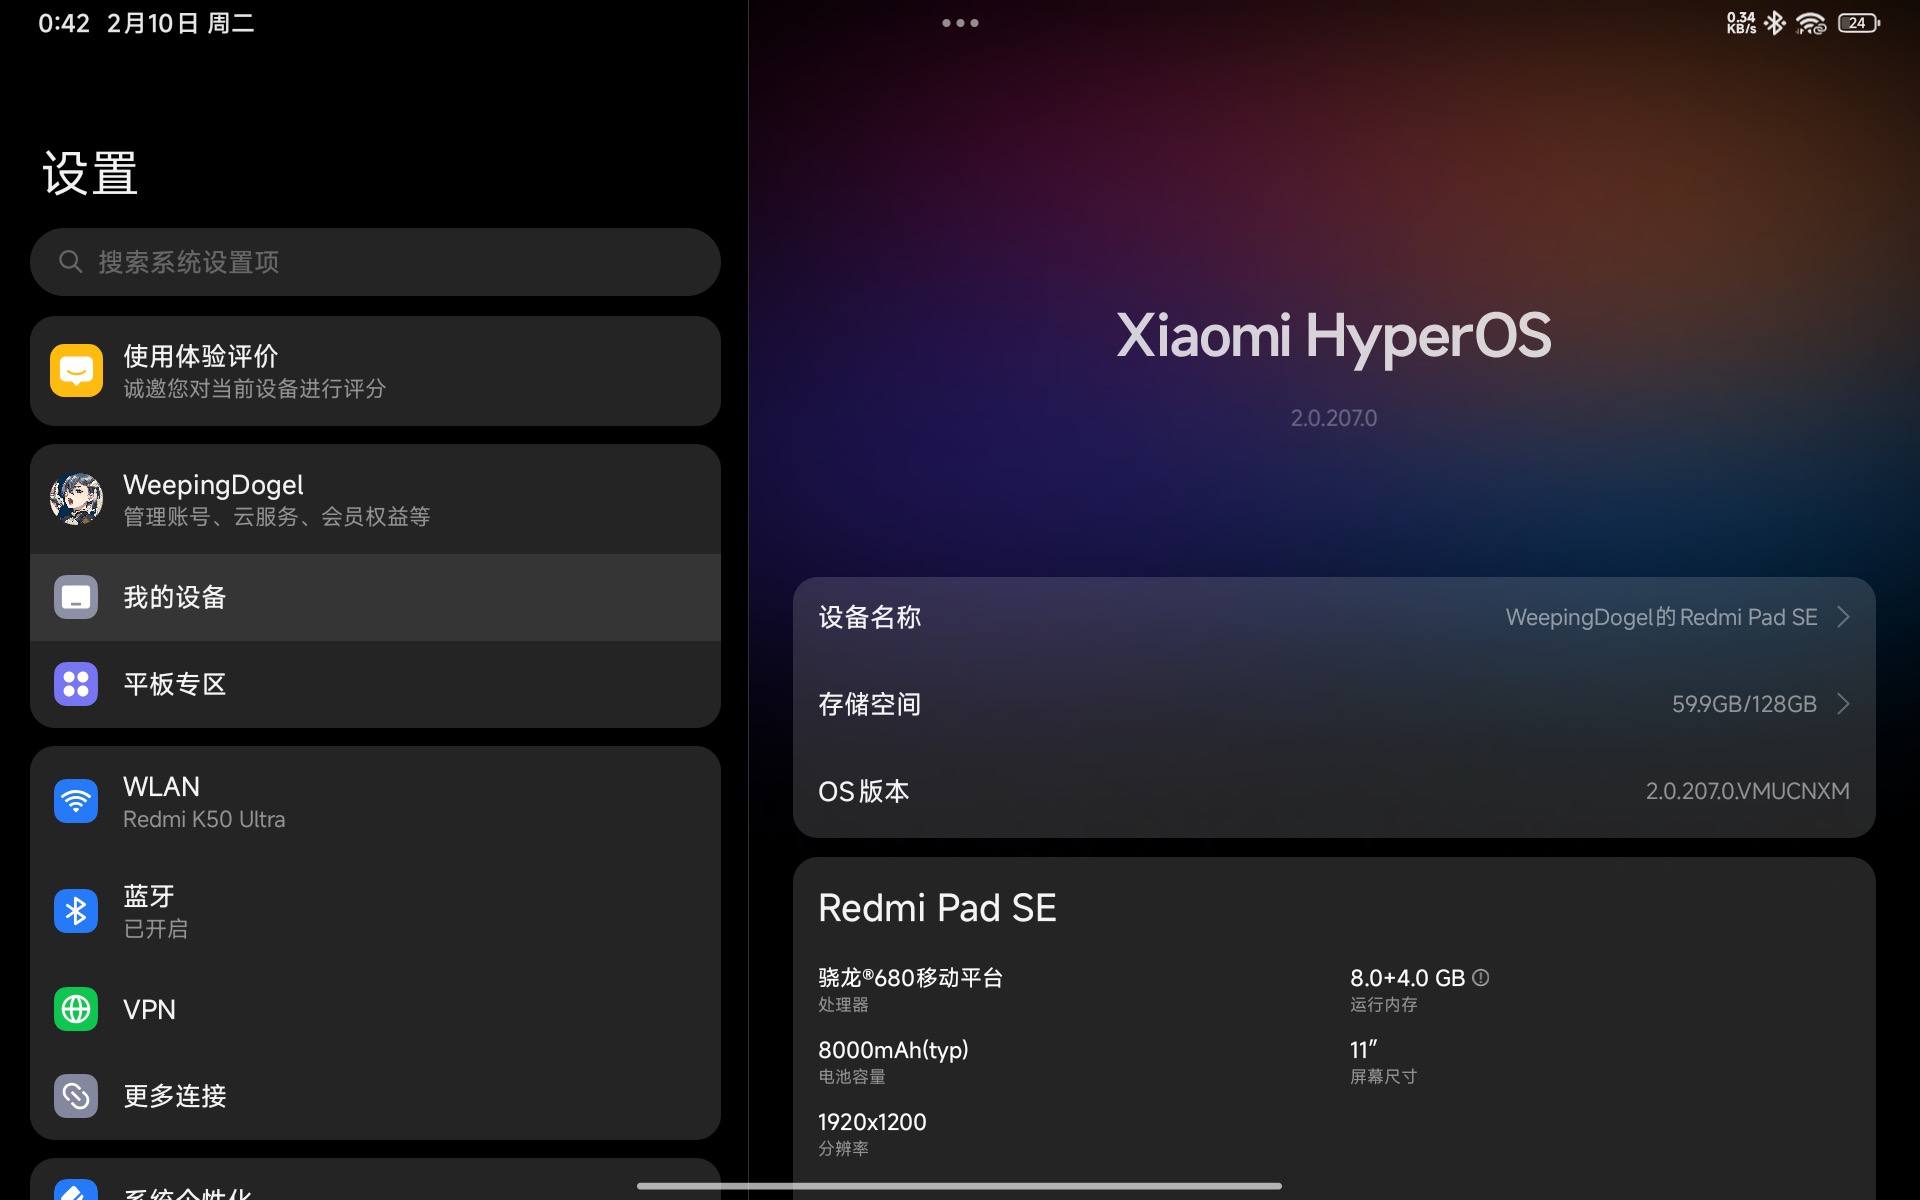Expand the storage space chevron arrow

click(1843, 704)
